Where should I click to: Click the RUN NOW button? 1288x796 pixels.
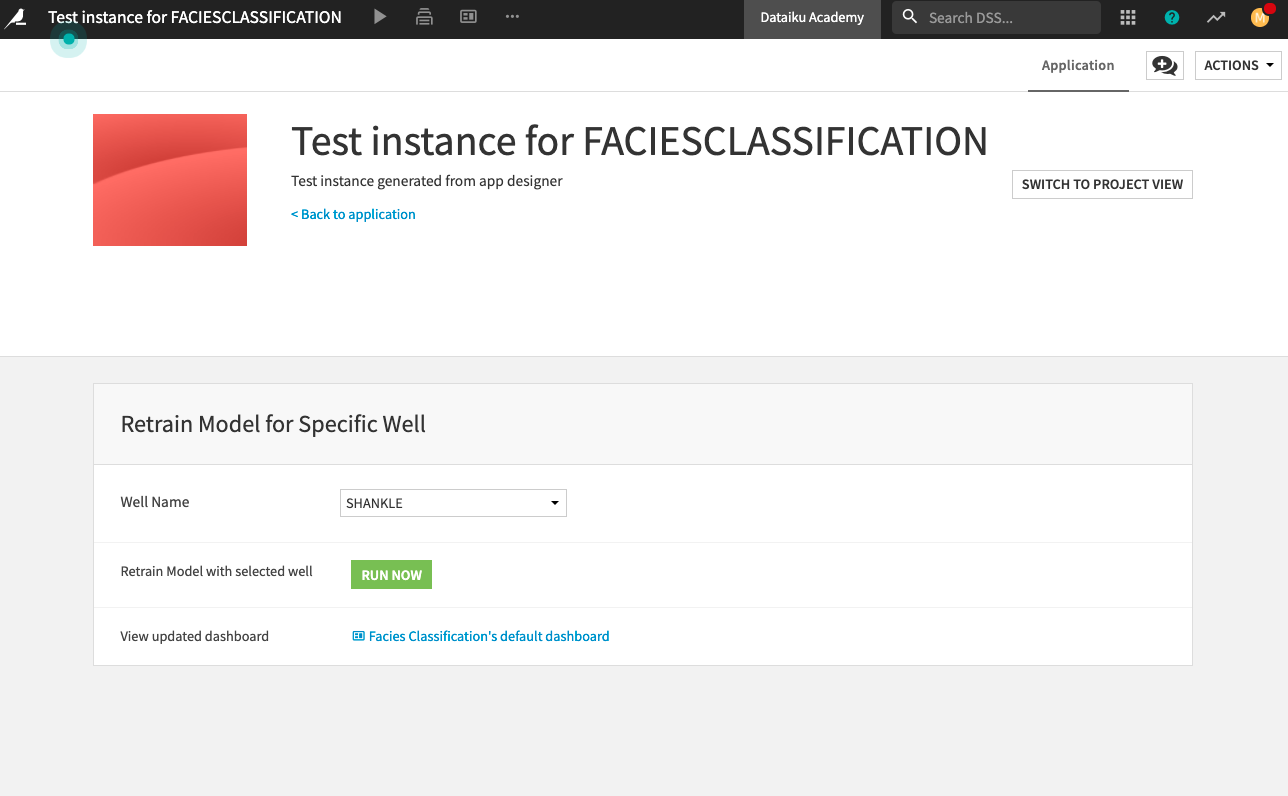pyautogui.click(x=391, y=574)
